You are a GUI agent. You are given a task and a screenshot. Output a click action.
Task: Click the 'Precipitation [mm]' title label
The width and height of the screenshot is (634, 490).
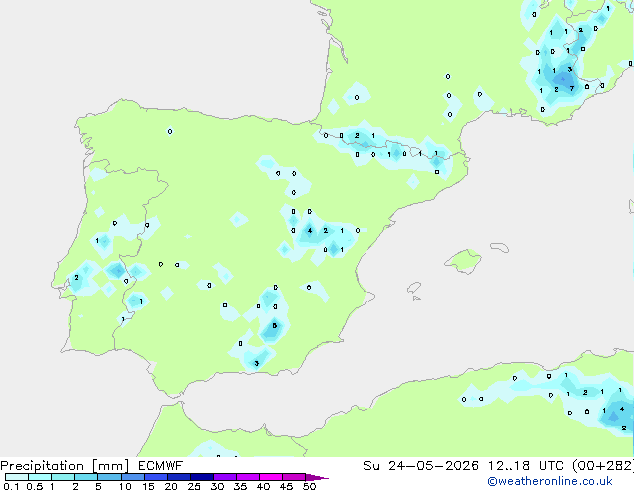coord(65,466)
